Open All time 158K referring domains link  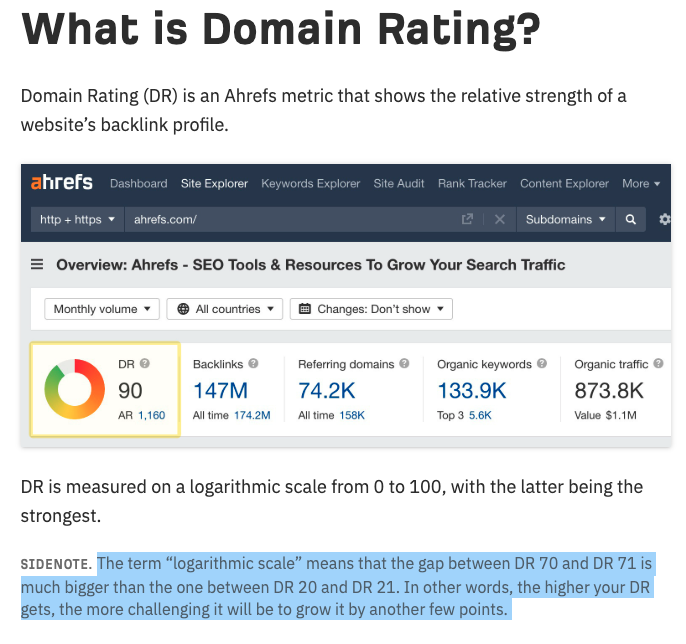tap(352, 415)
